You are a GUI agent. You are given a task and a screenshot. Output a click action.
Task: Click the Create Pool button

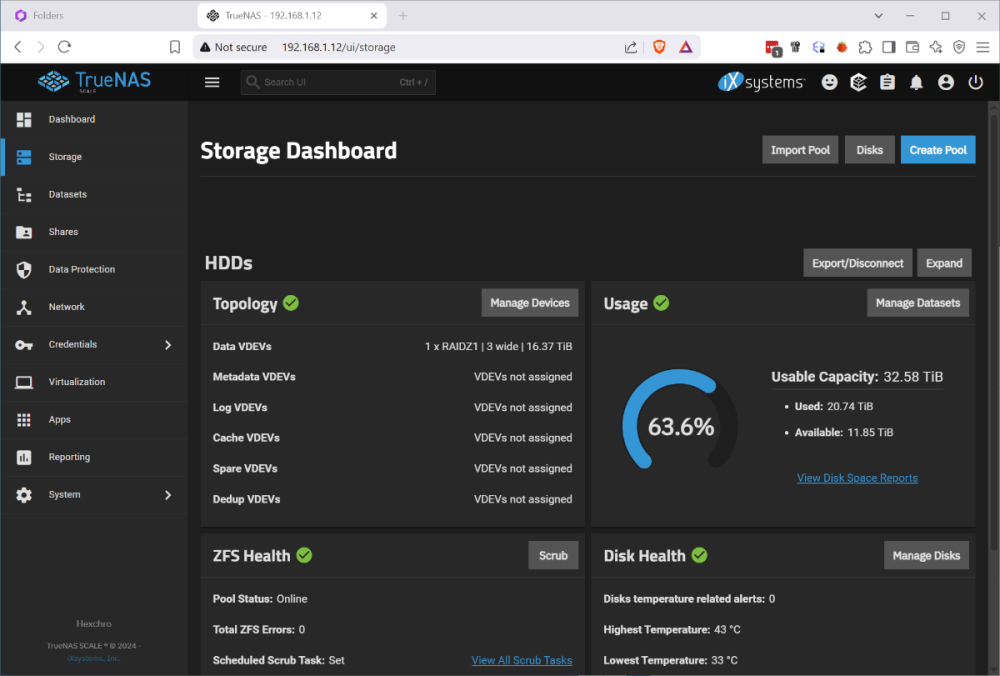pos(937,150)
